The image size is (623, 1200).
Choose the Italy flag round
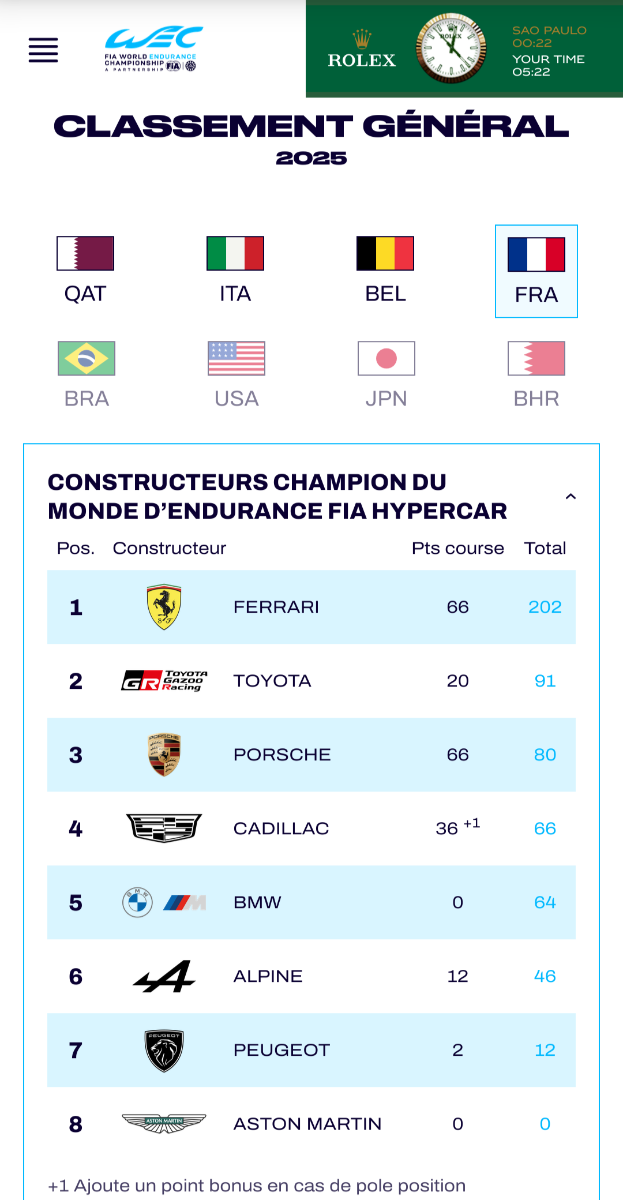pos(235,270)
